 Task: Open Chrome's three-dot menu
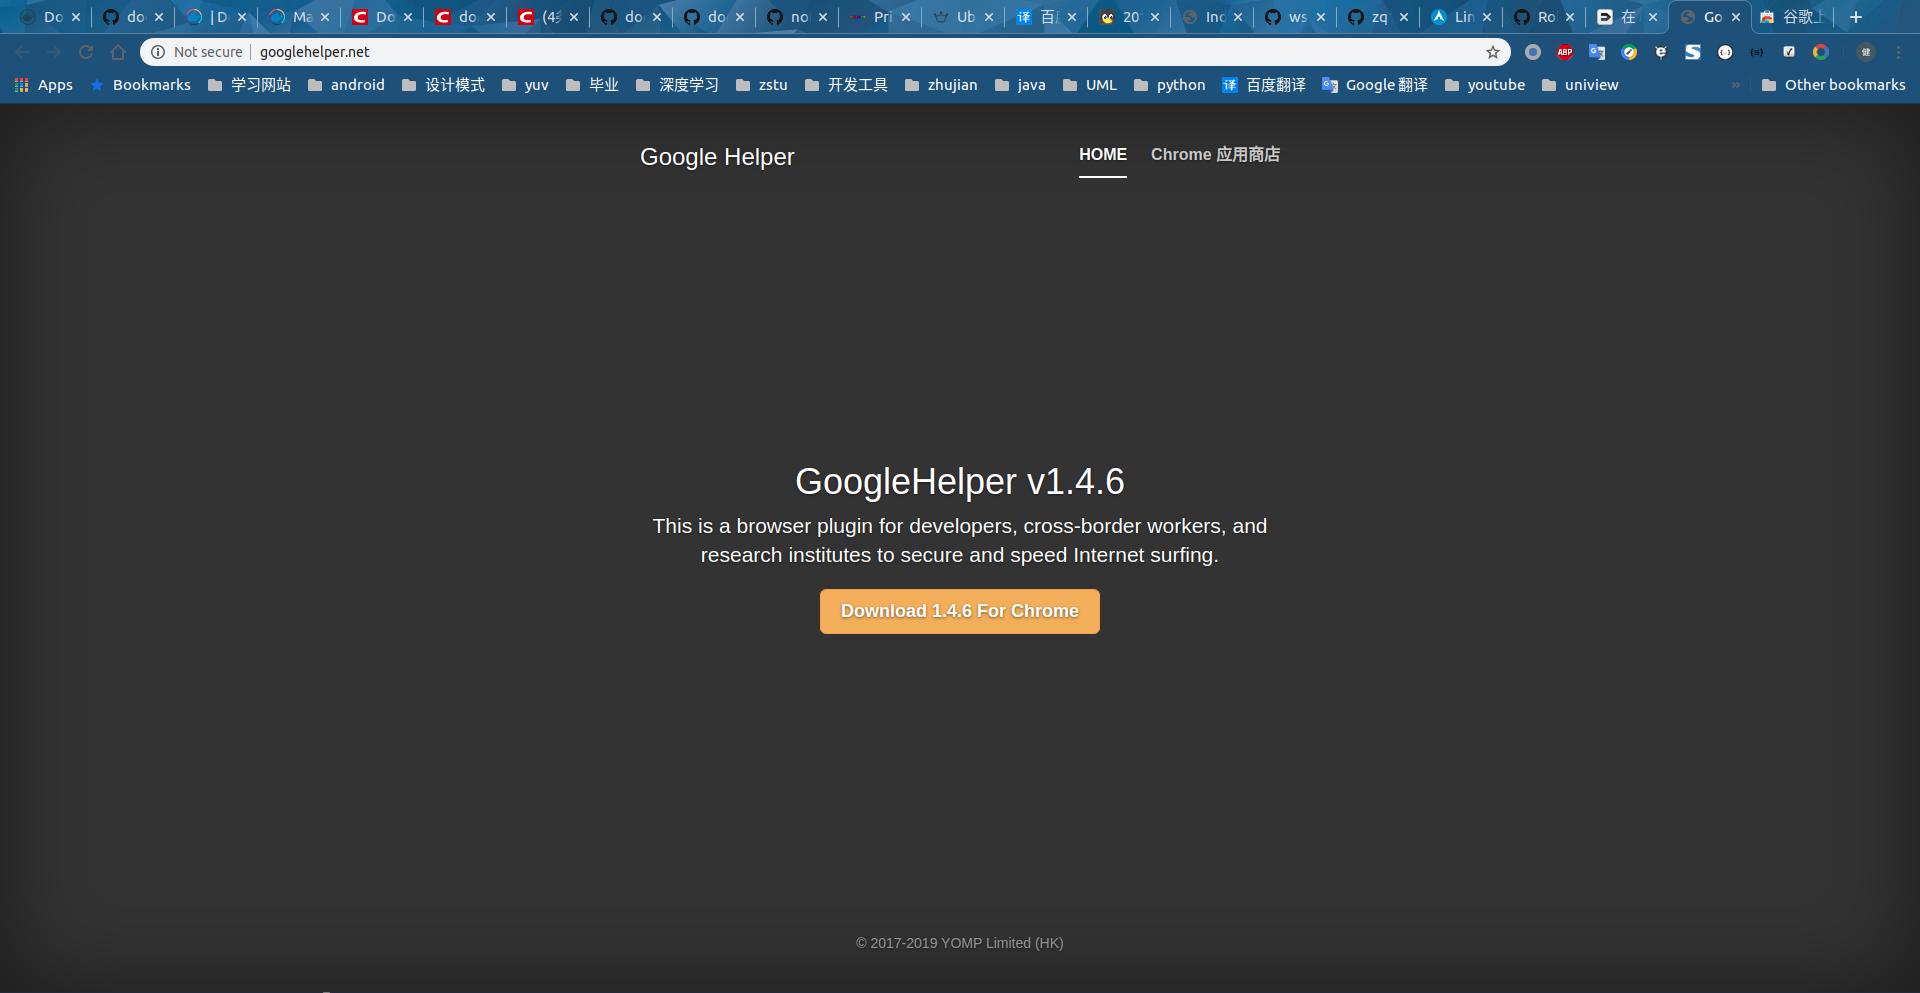point(1898,52)
